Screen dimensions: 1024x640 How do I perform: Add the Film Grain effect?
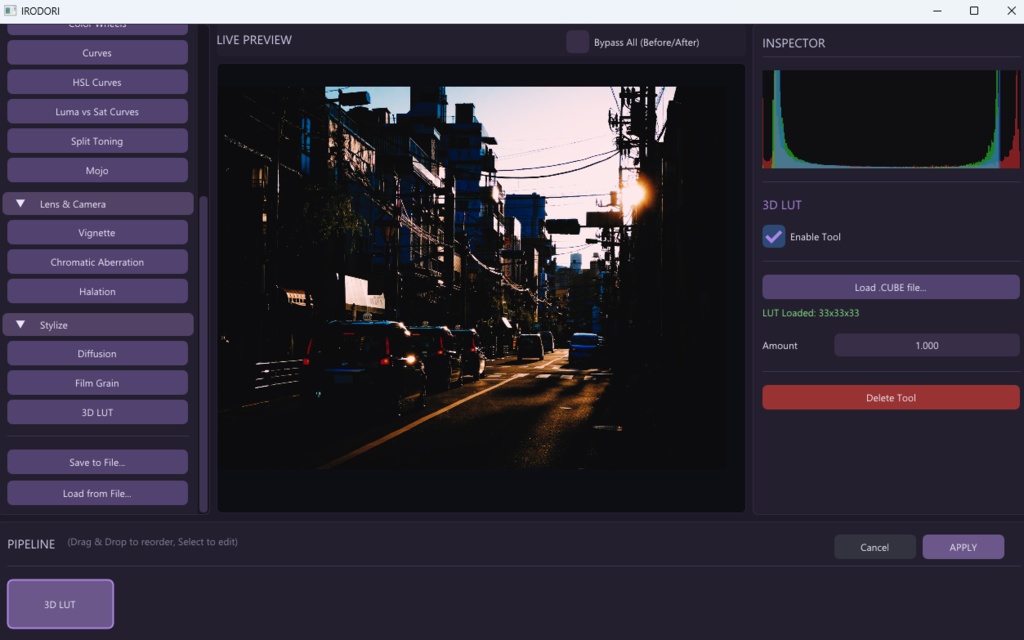[97, 383]
